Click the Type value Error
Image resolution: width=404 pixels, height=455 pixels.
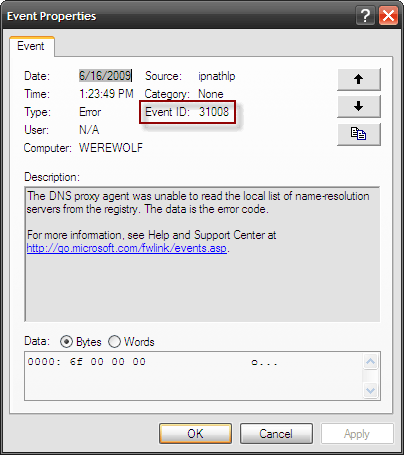pyautogui.click(x=90, y=112)
